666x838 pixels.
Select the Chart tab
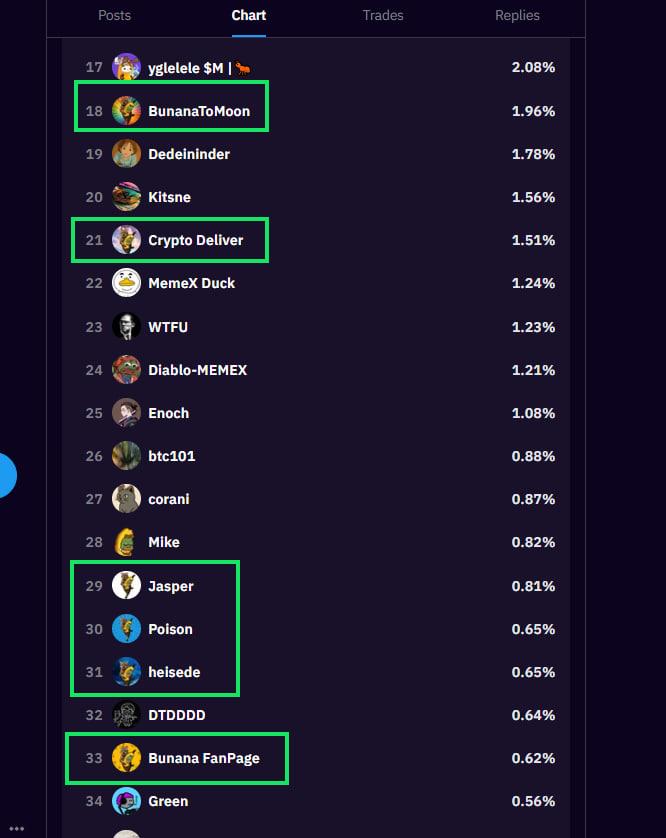249,16
